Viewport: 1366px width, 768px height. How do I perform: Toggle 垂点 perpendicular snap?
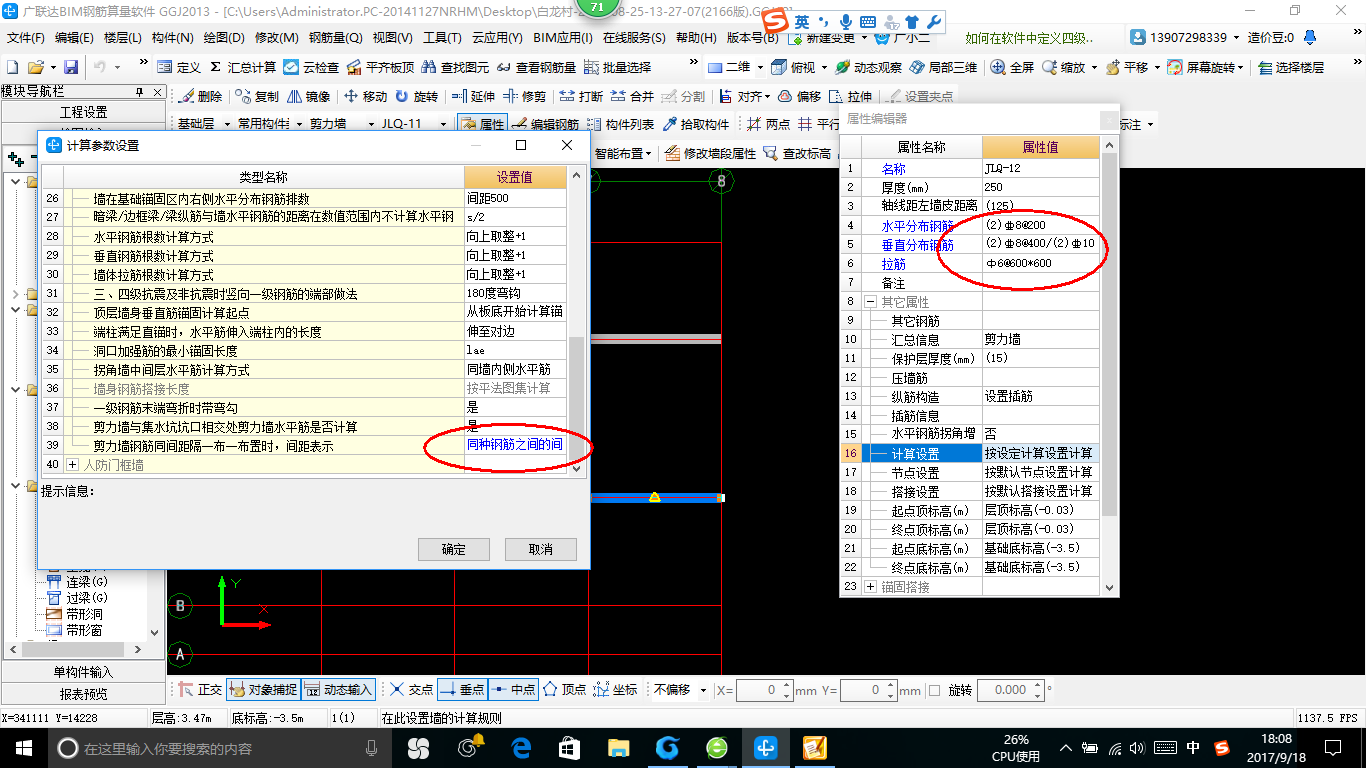(x=462, y=690)
